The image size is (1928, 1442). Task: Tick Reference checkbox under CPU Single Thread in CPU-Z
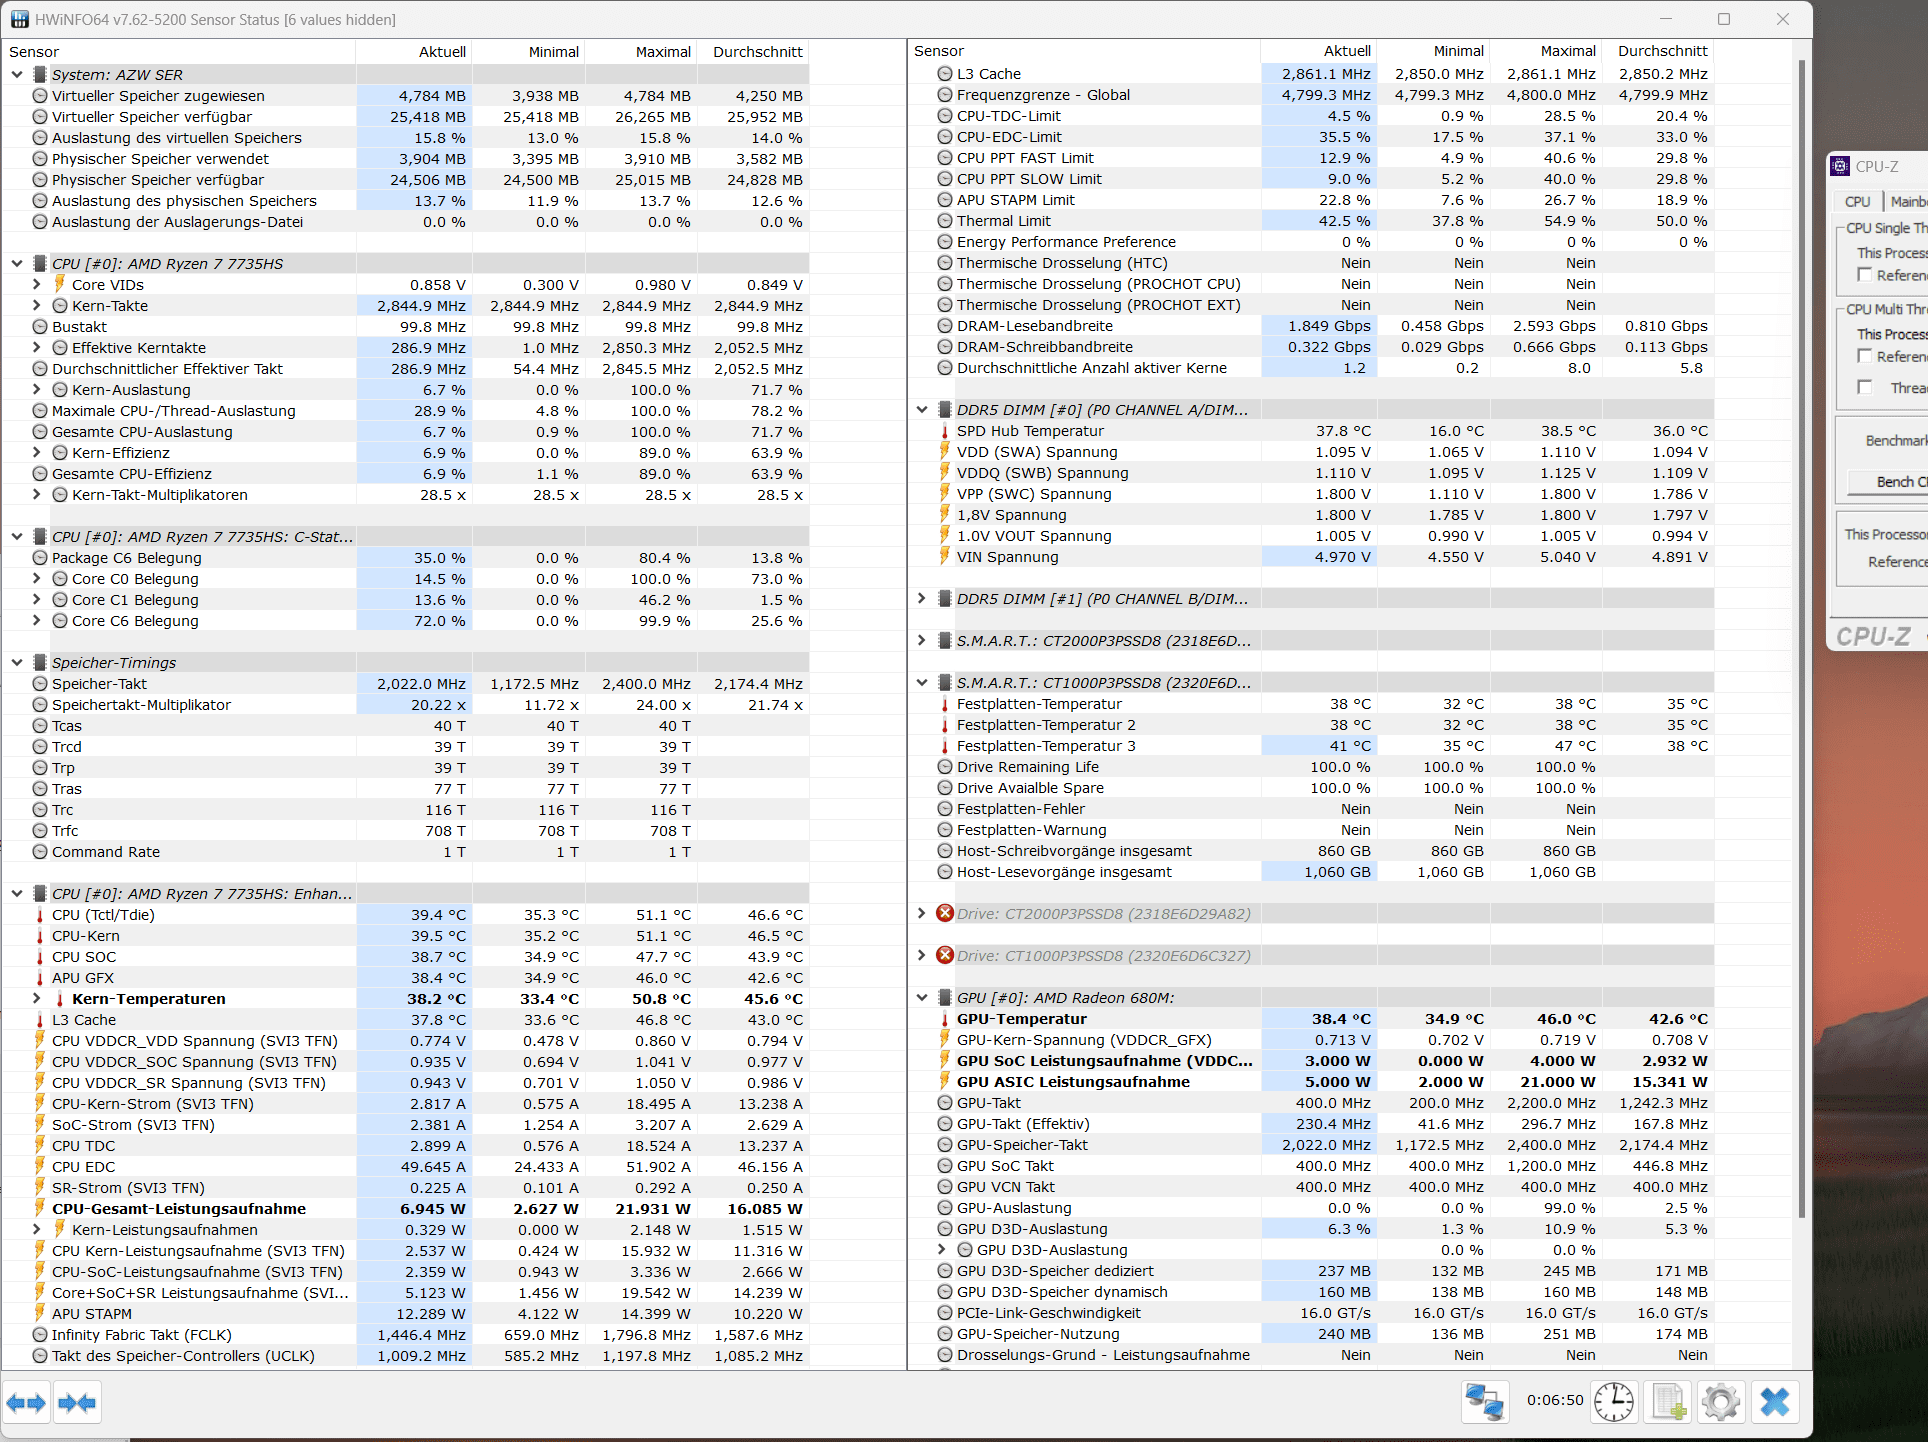point(1865,275)
